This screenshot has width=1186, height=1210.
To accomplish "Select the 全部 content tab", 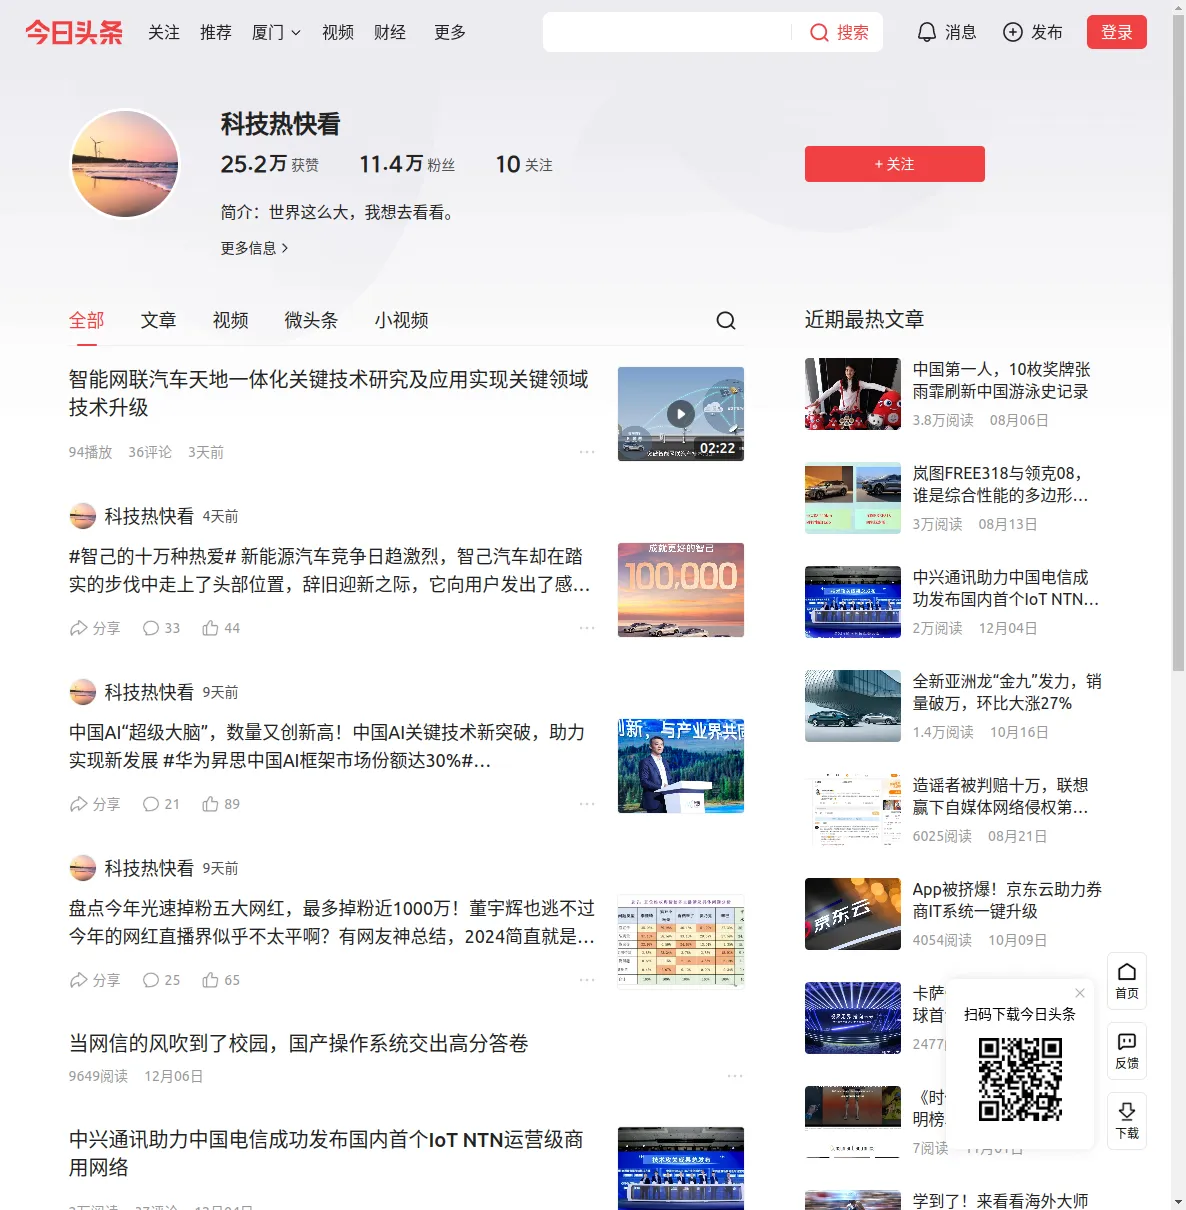I will point(87,320).
